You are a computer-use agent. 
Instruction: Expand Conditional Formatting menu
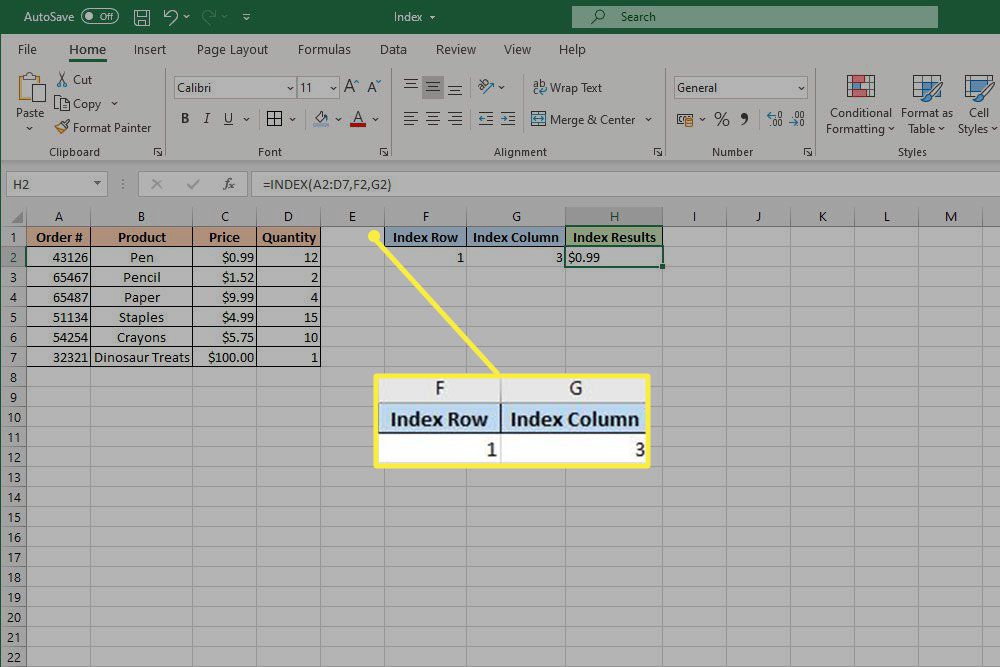coord(860,105)
